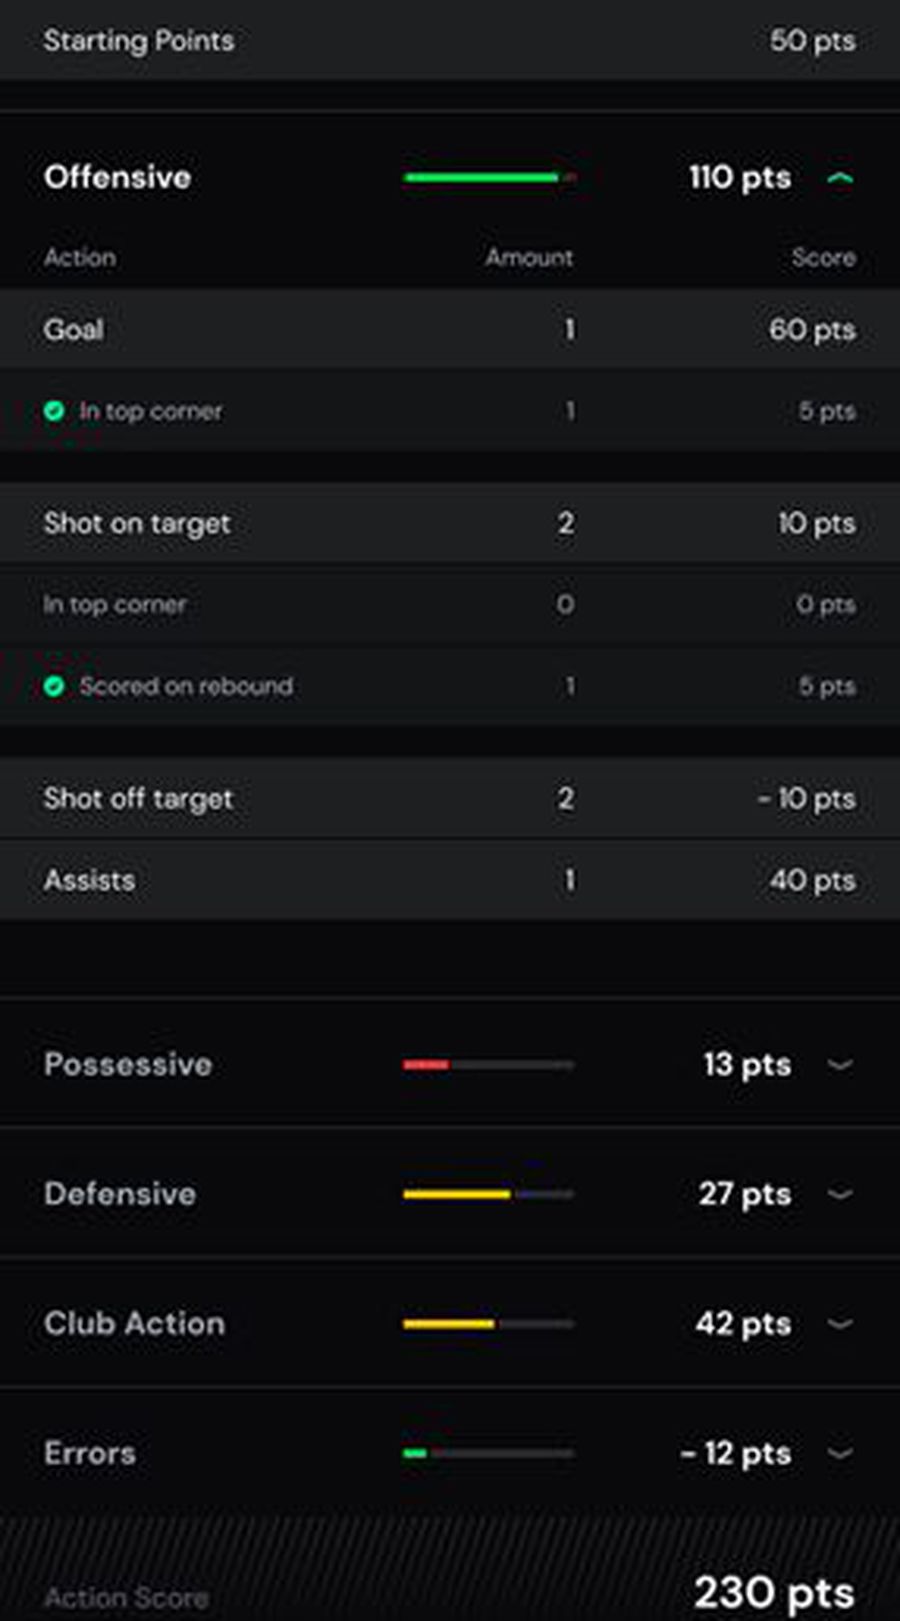
Task: Expand the Club Action chevron
Action: (840, 1324)
